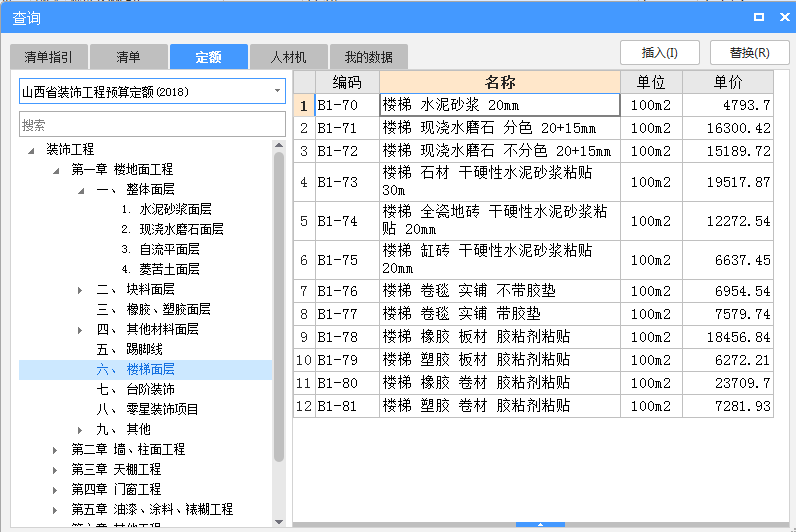The width and height of the screenshot is (796, 532).
Task: Expand 第五章 油漆、涂料、裱糊工程 chapter
Action: tap(55, 510)
